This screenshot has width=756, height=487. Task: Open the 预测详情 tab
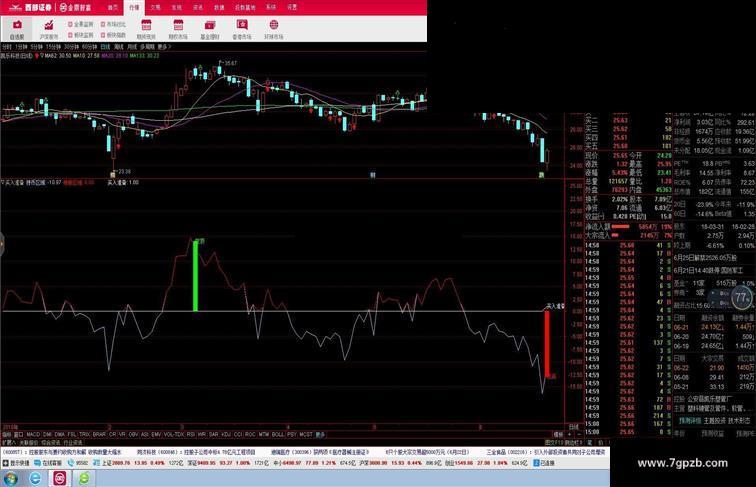[x=688, y=420]
